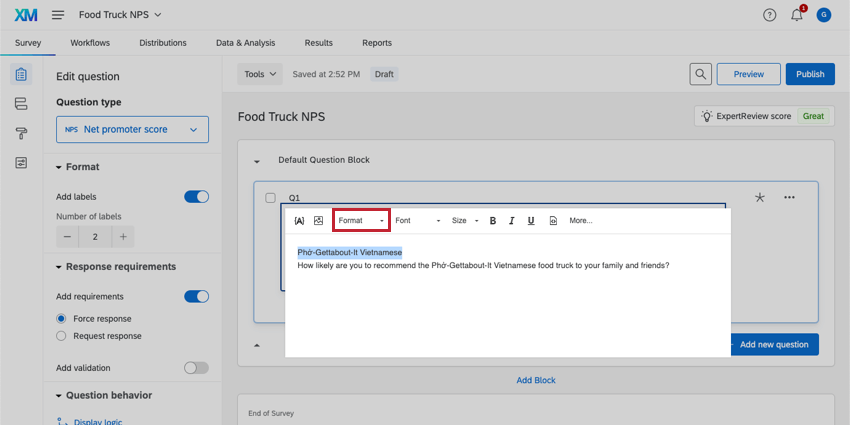Enable the Add validation switch

(196, 368)
